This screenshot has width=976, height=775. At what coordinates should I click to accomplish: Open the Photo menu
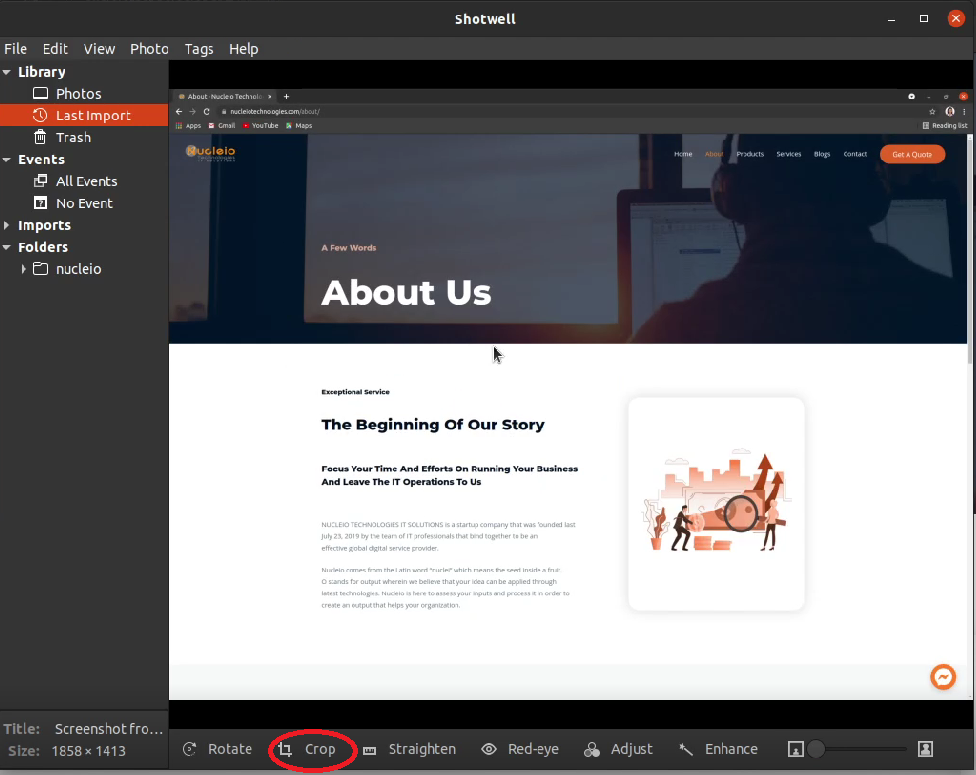pyautogui.click(x=149, y=49)
